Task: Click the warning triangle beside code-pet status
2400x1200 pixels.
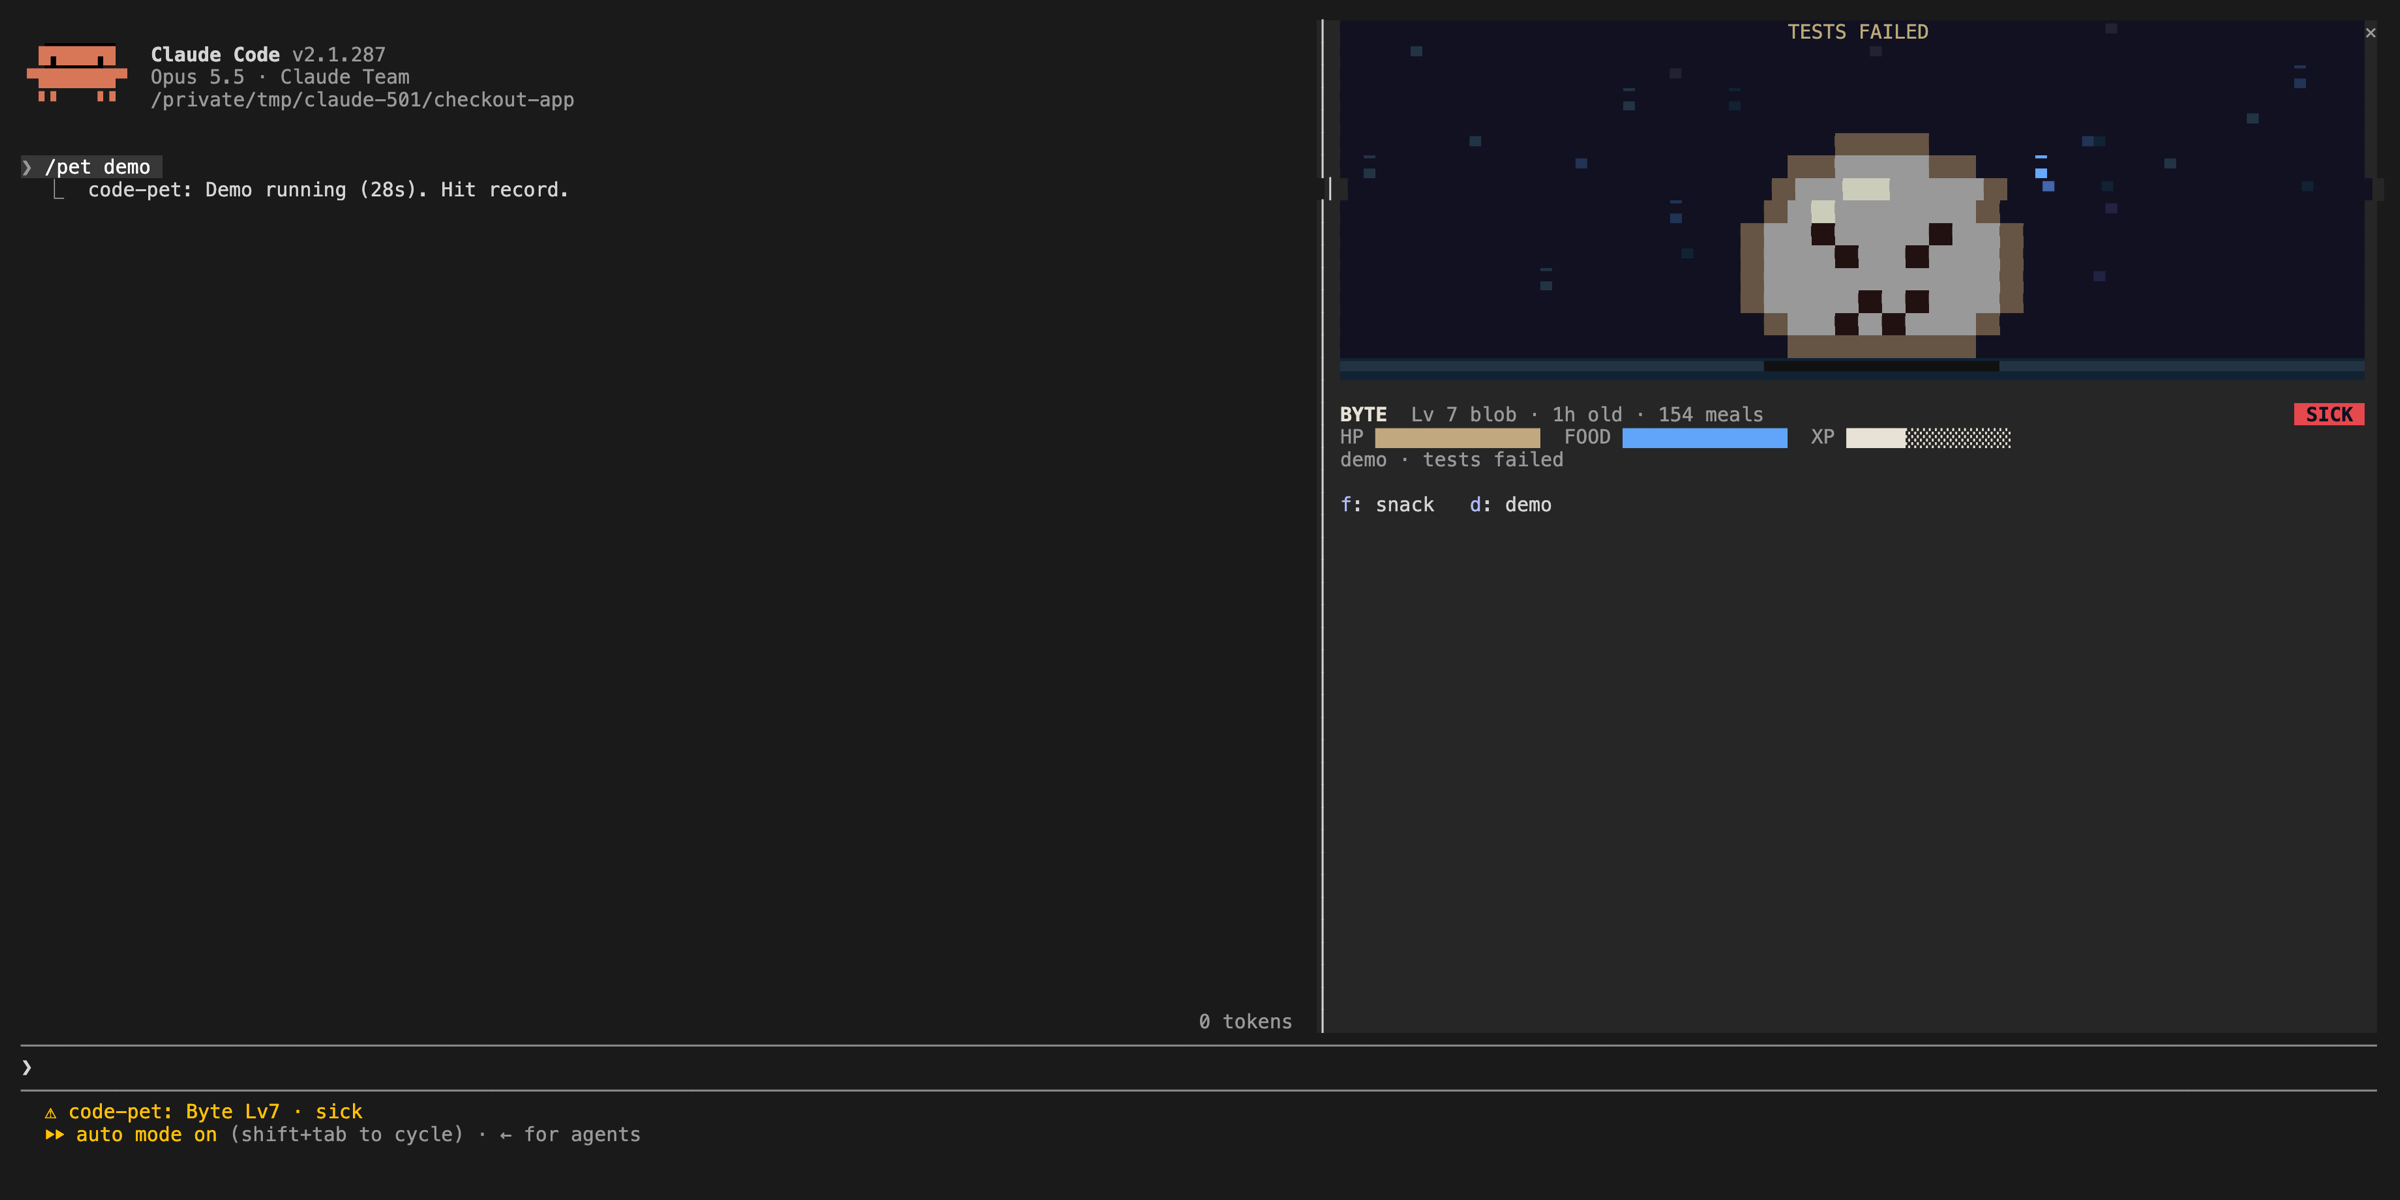Action: pyautogui.click(x=50, y=1112)
